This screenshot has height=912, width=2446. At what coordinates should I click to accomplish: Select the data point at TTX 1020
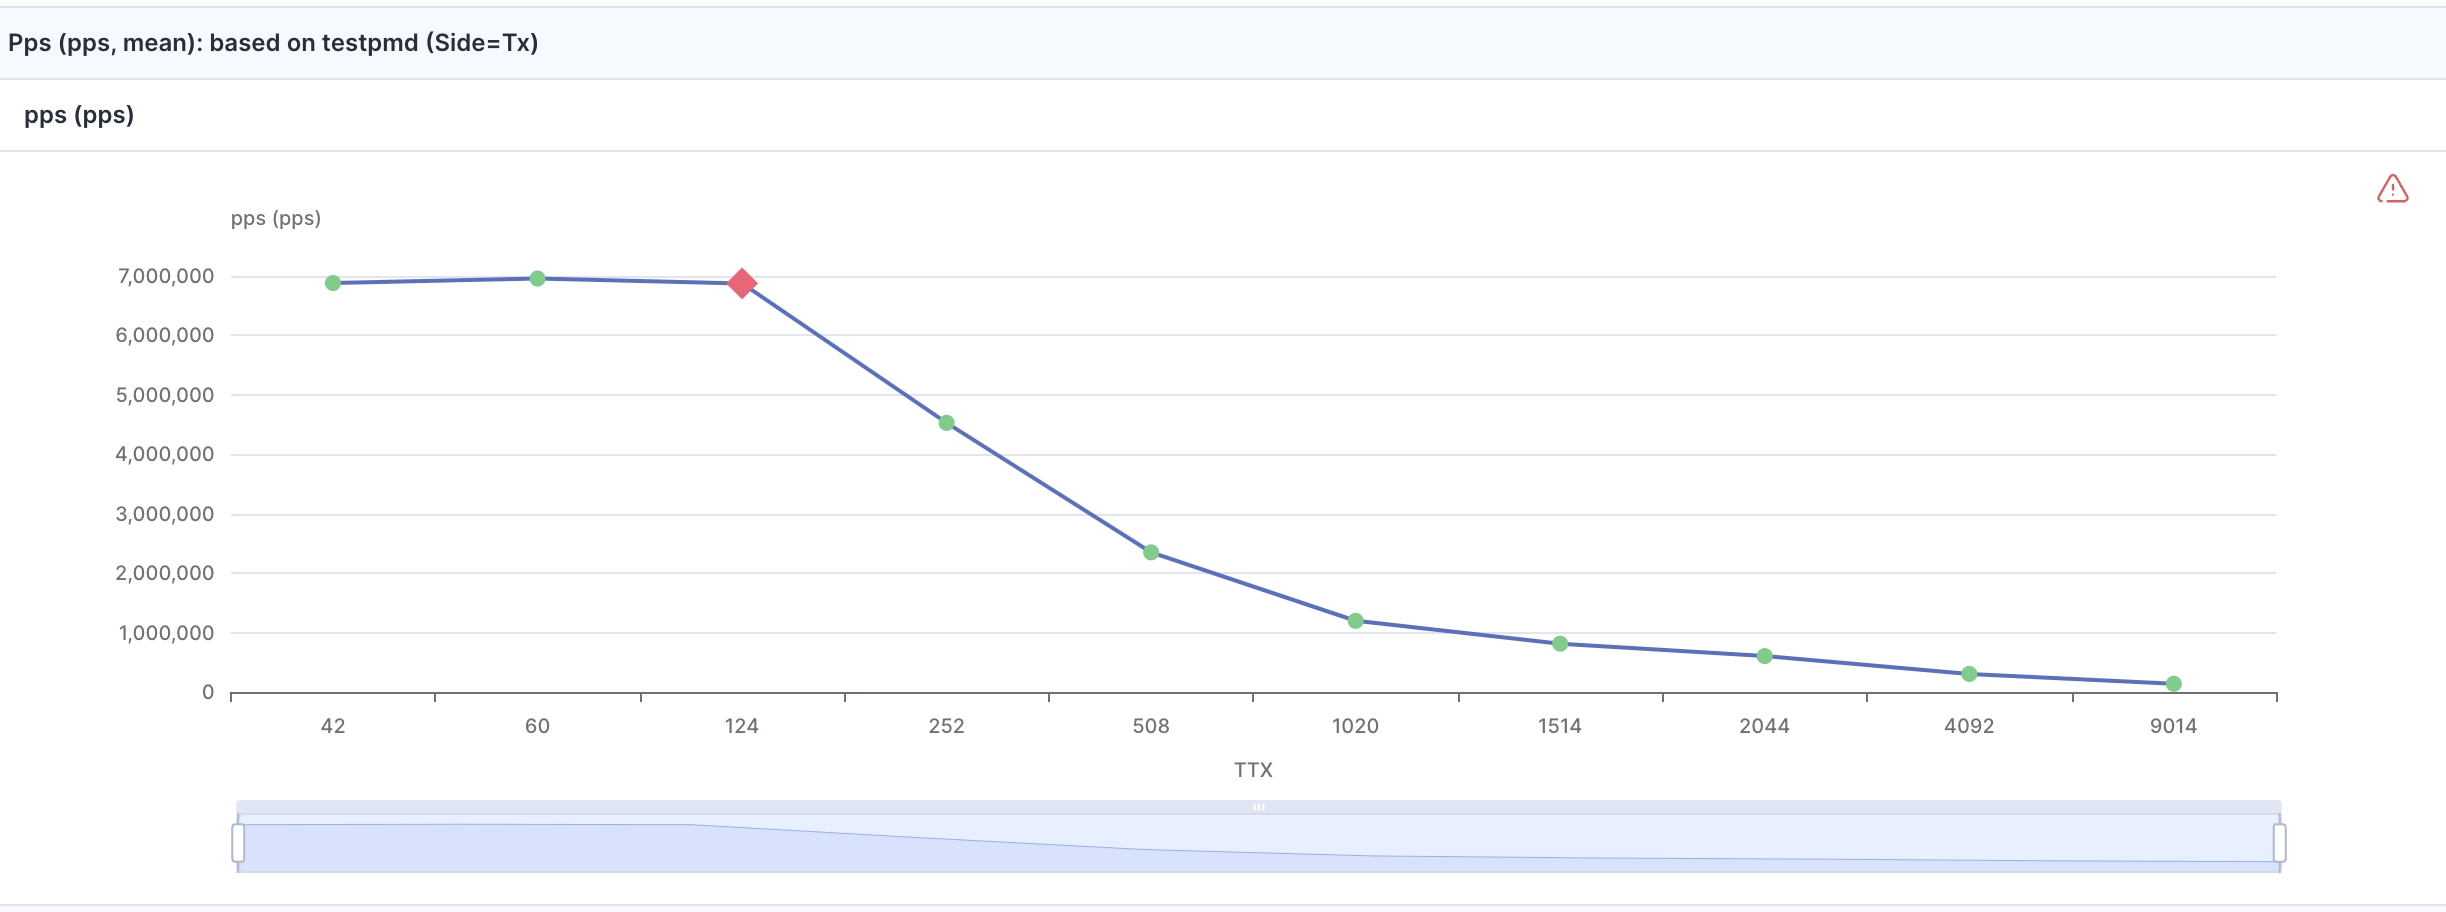coord(1356,620)
